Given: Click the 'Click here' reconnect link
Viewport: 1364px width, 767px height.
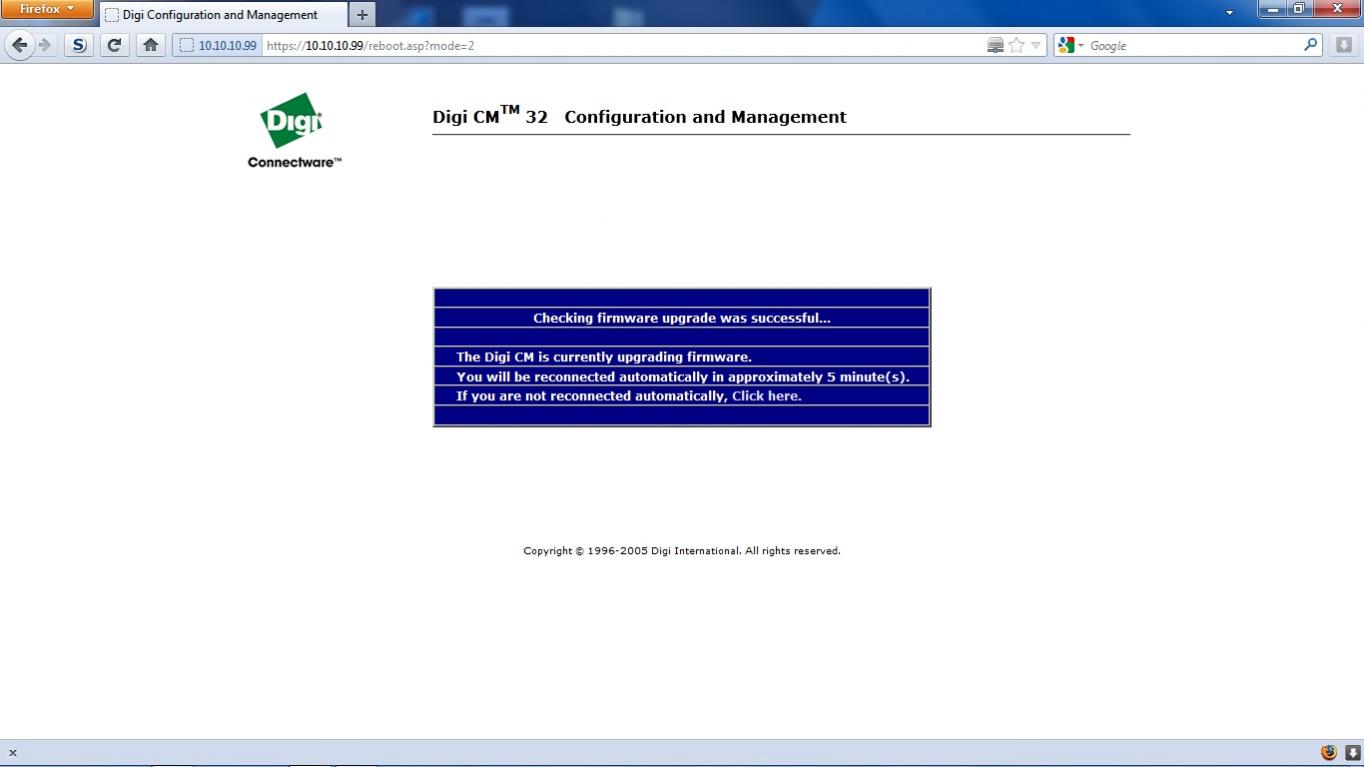Looking at the screenshot, I should tap(765, 396).
